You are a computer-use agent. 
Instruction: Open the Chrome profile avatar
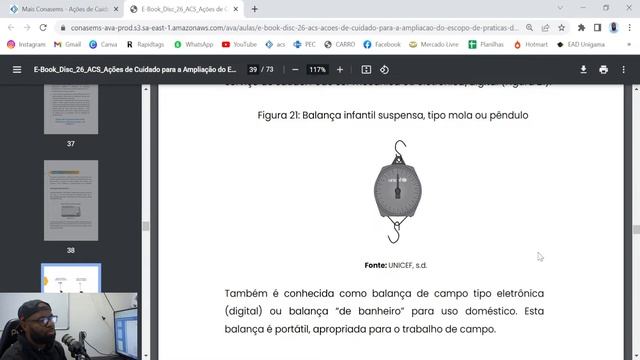tap(613, 28)
